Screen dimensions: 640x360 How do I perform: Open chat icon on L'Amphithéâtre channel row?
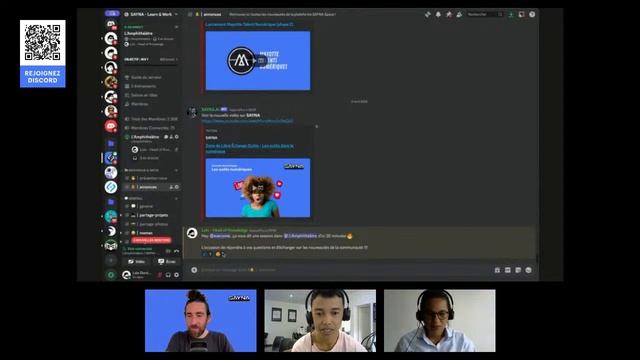[x=166, y=137]
